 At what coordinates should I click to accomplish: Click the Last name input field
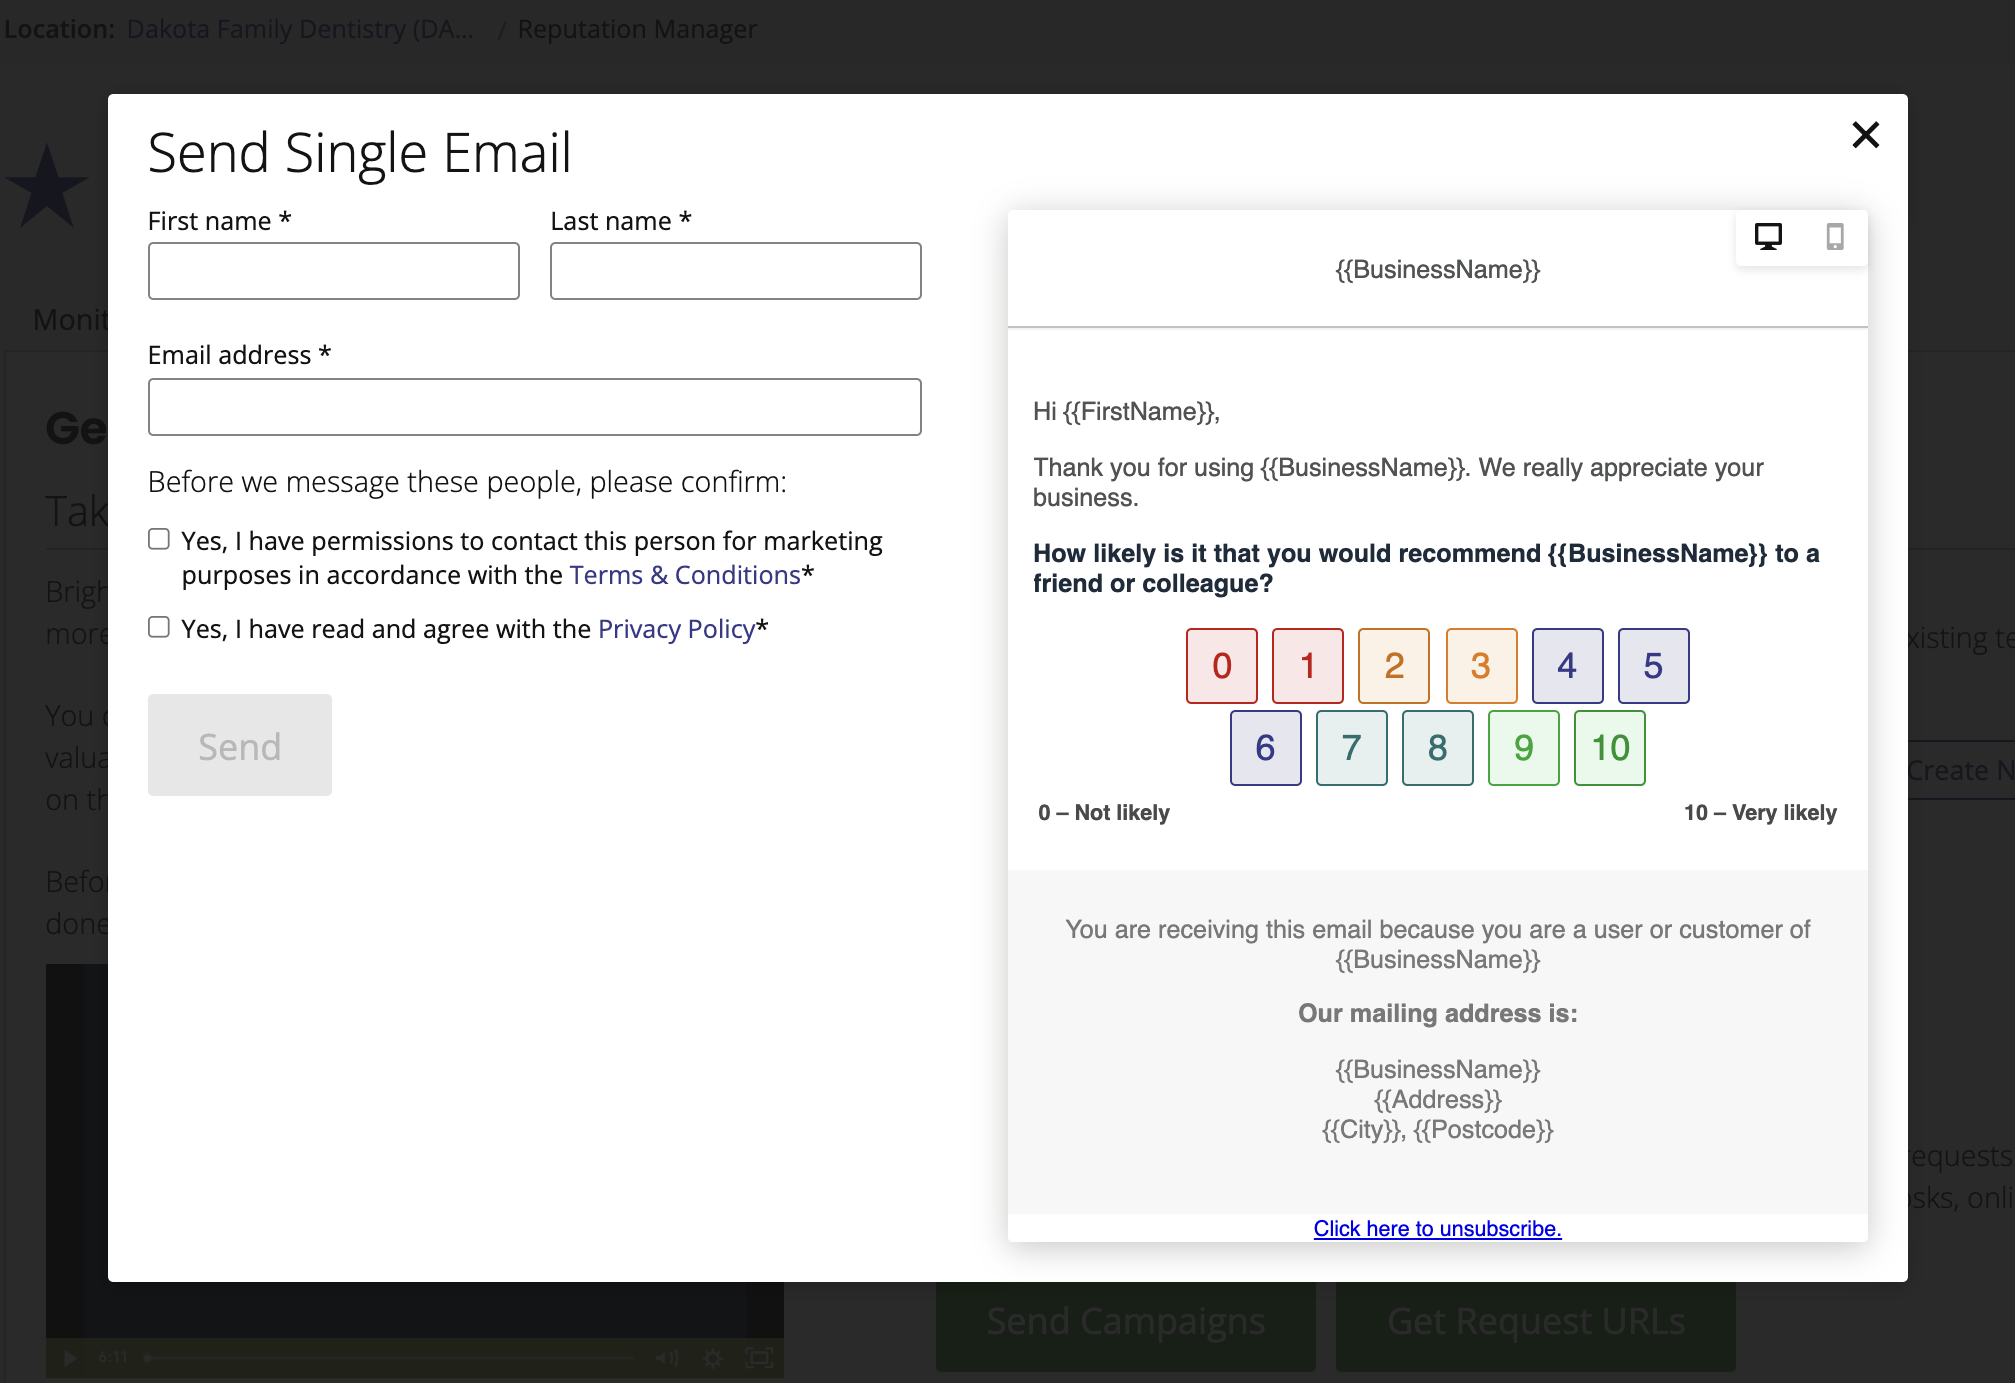click(x=736, y=271)
